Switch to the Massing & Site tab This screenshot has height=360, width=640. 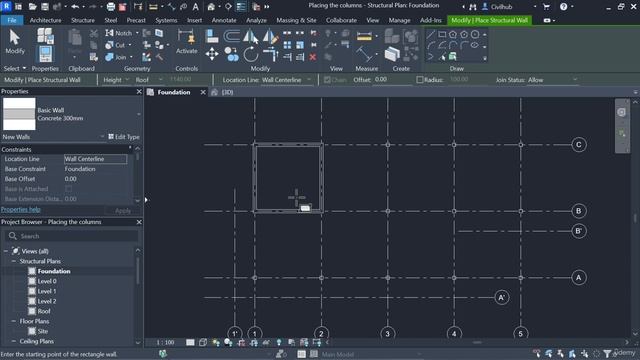pyautogui.click(x=296, y=20)
